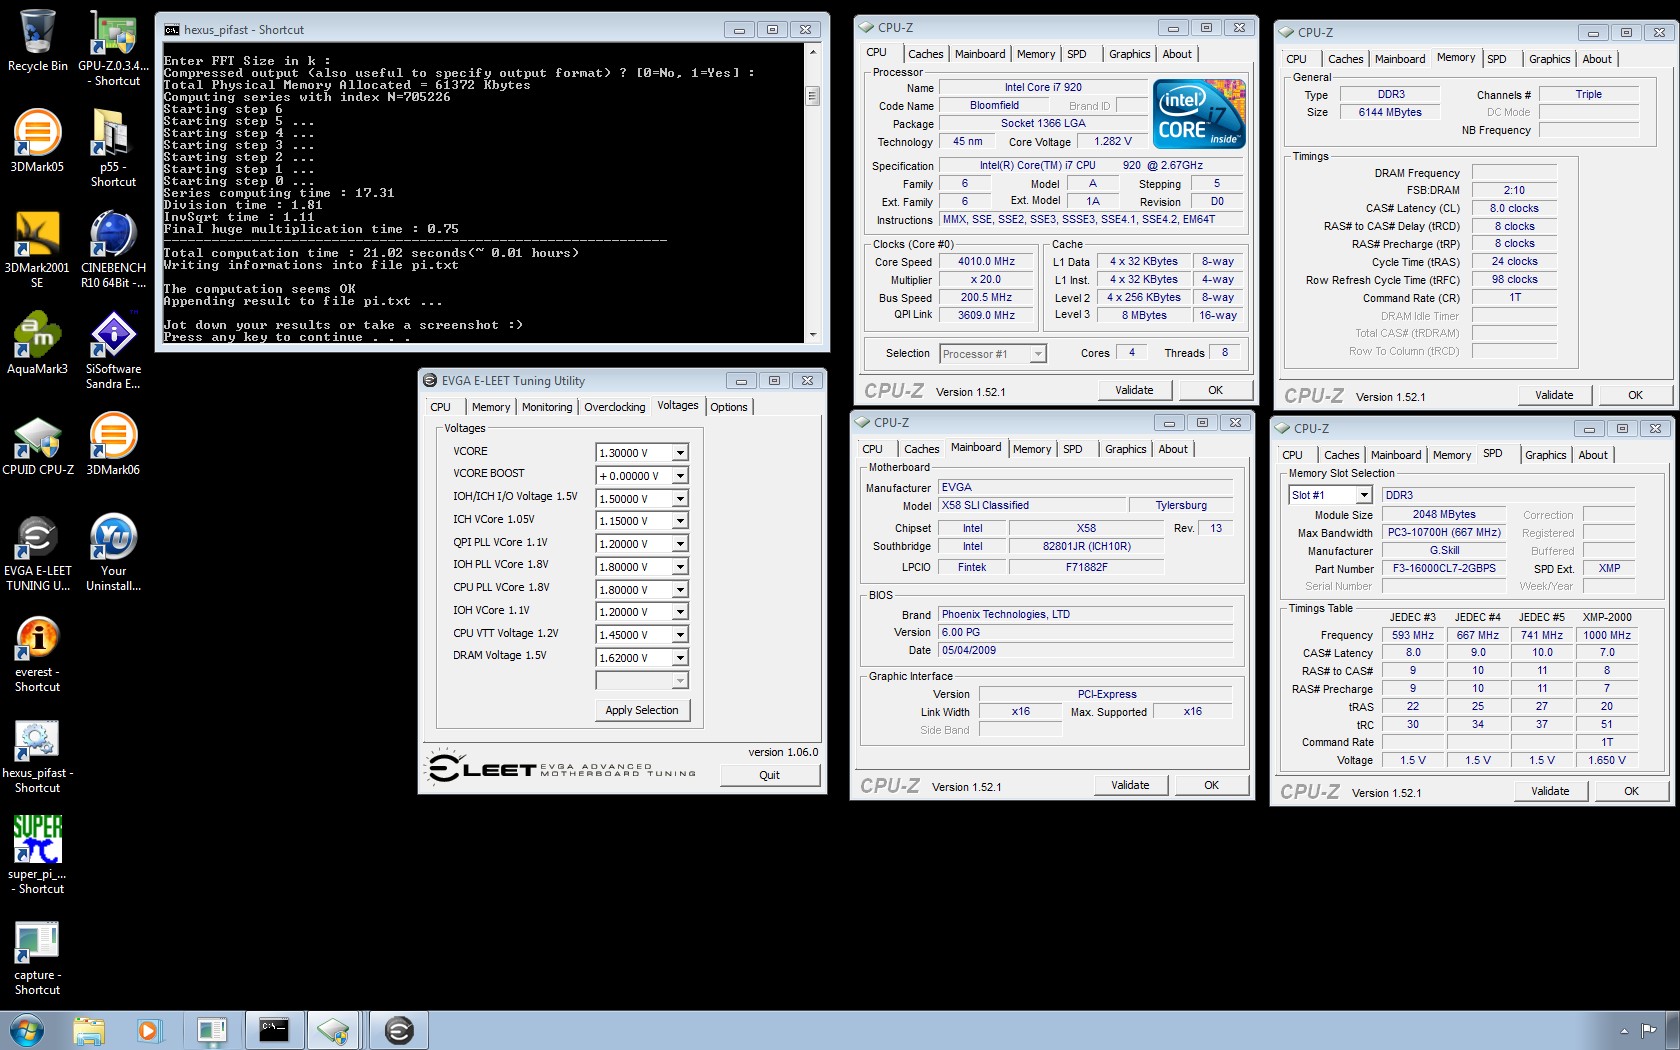
Task: Open the QPI PLL VCore 1.1V dropdown
Action: pyautogui.click(x=680, y=544)
